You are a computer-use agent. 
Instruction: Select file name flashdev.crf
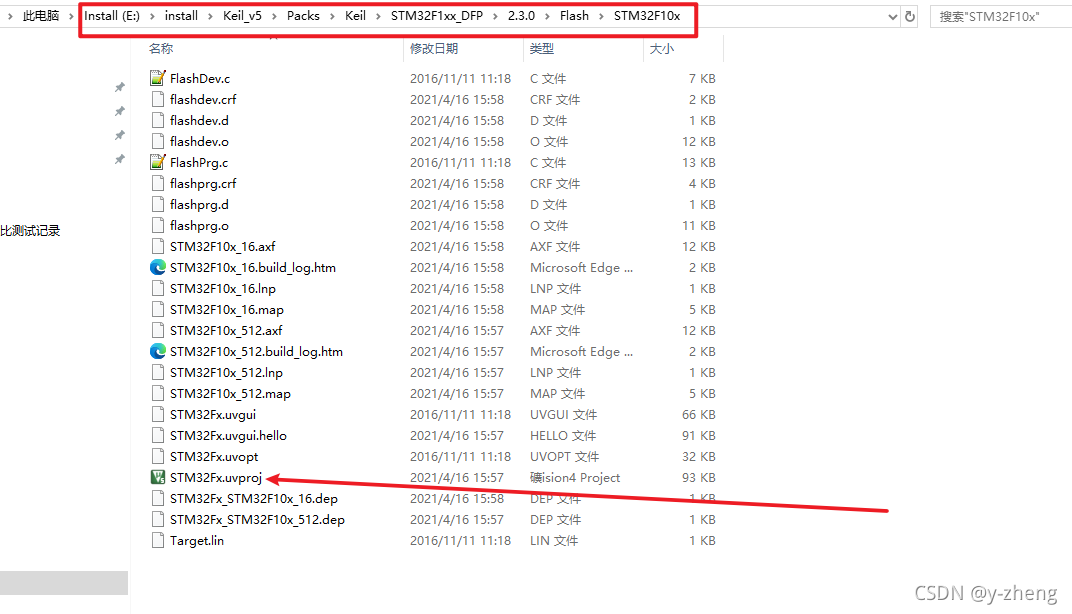pyautogui.click(x=203, y=99)
